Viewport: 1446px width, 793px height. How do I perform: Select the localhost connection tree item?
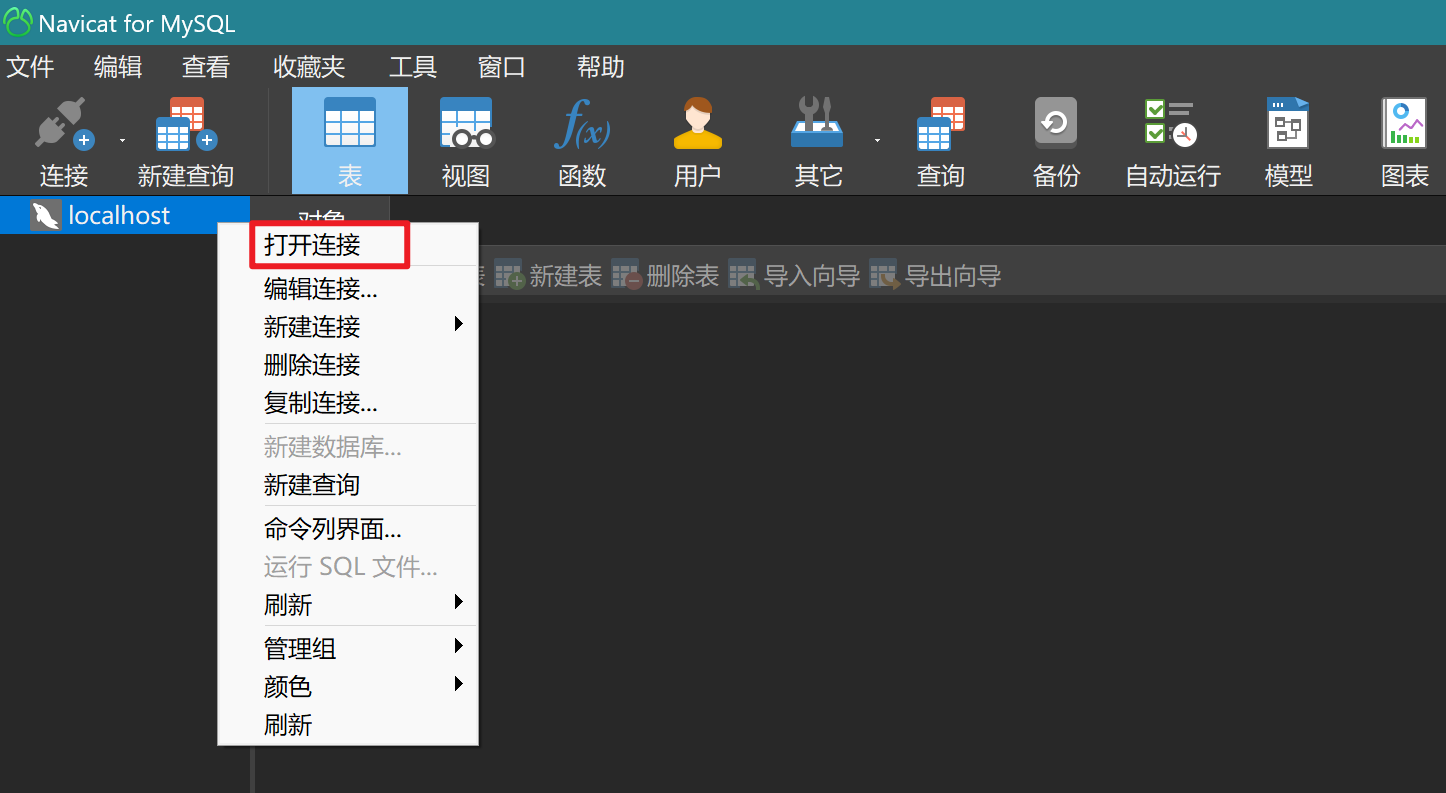125,216
